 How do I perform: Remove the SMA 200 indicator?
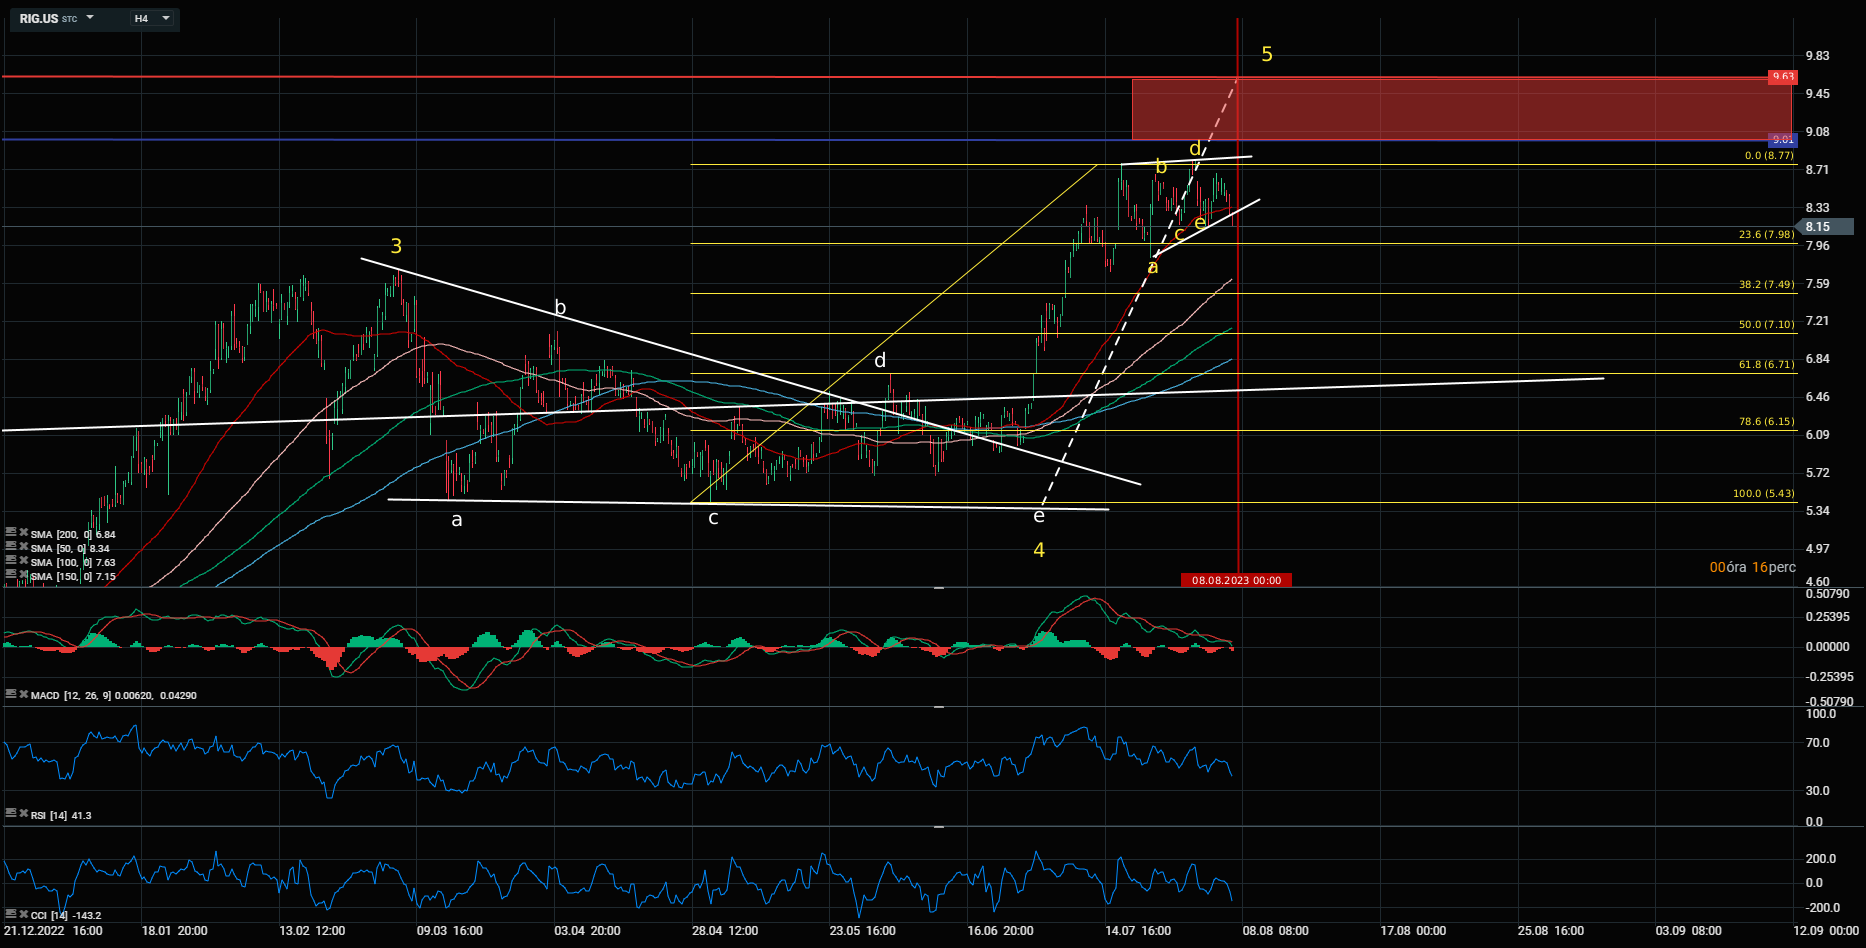pos(23,533)
